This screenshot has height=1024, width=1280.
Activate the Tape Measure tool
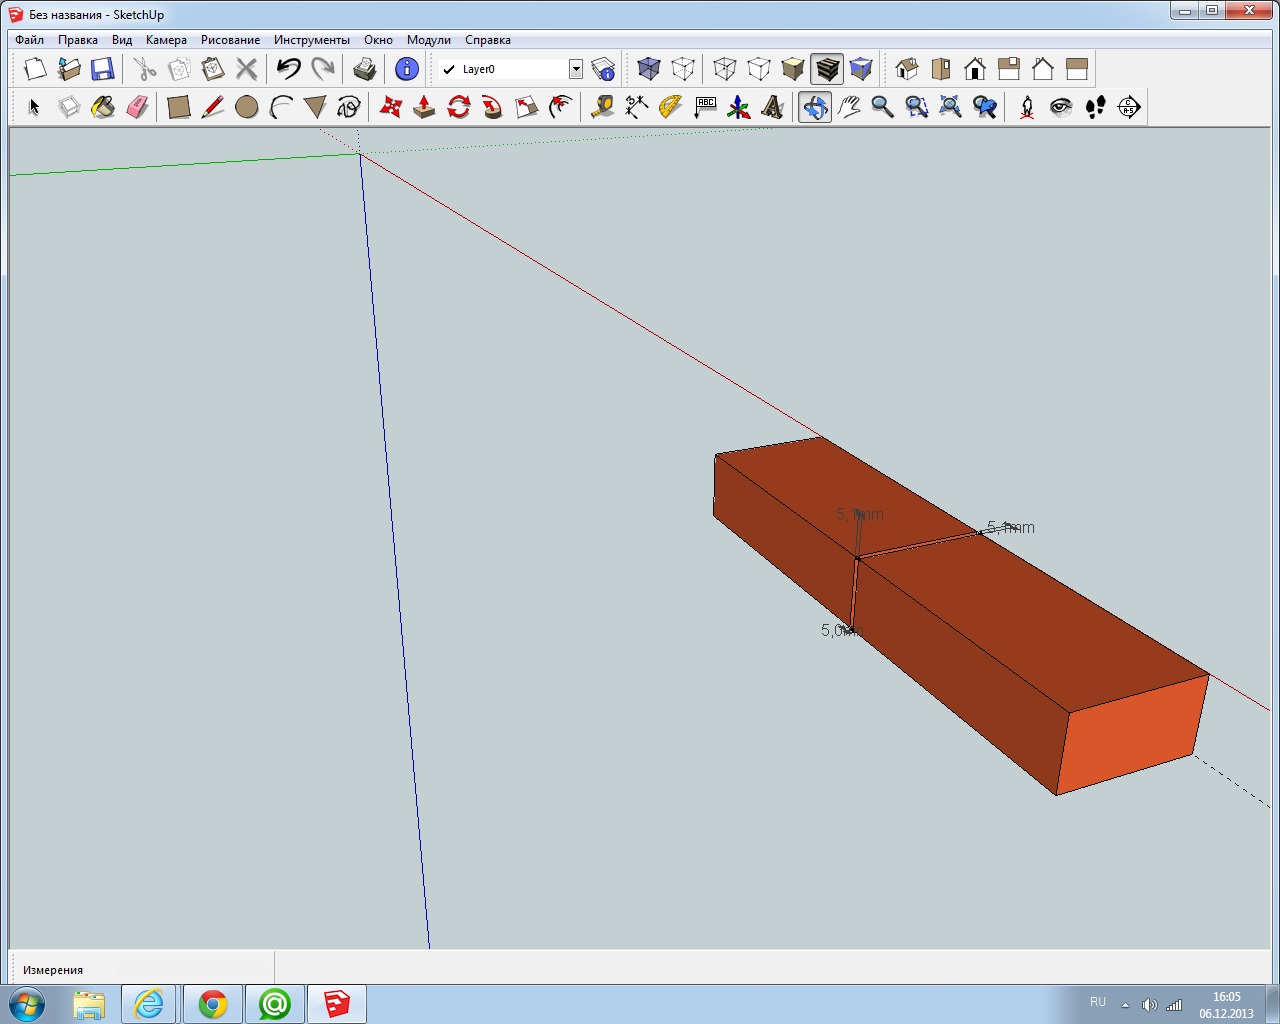pyautogui.click(x=602, y=107)
